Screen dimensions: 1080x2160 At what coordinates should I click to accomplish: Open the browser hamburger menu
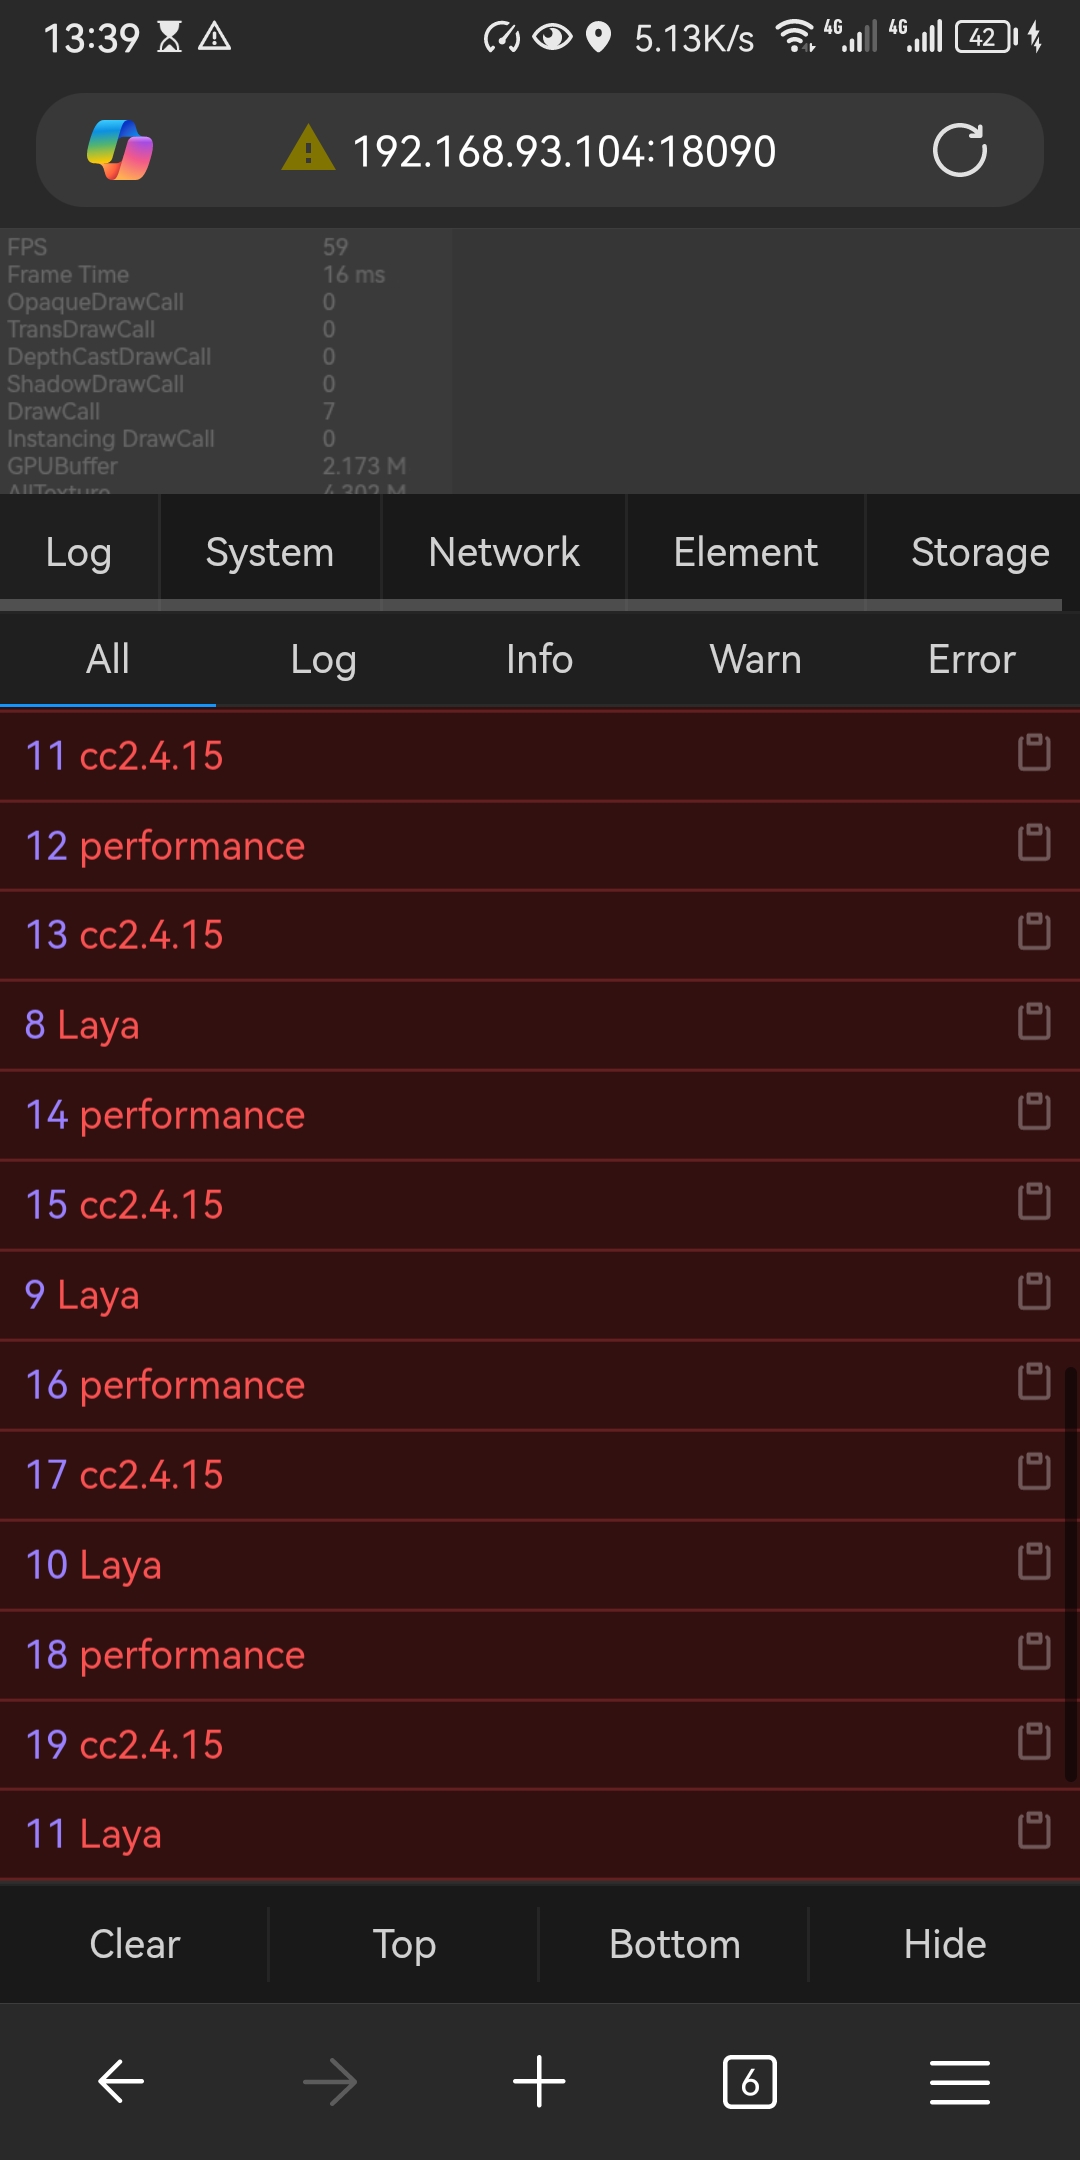960,2082
